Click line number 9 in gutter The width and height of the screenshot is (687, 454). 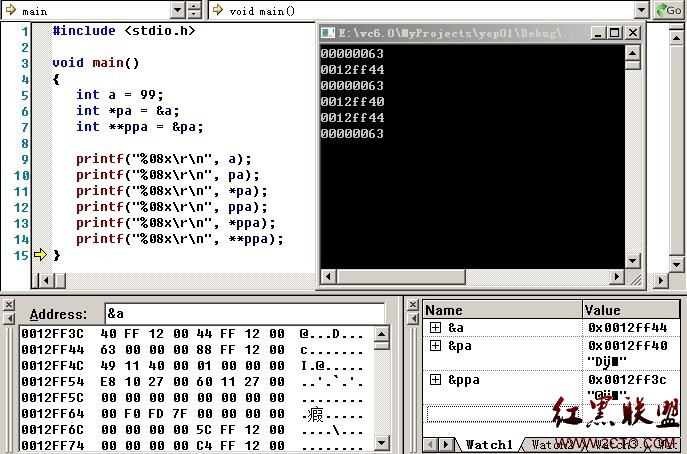[x=25, y=160]
